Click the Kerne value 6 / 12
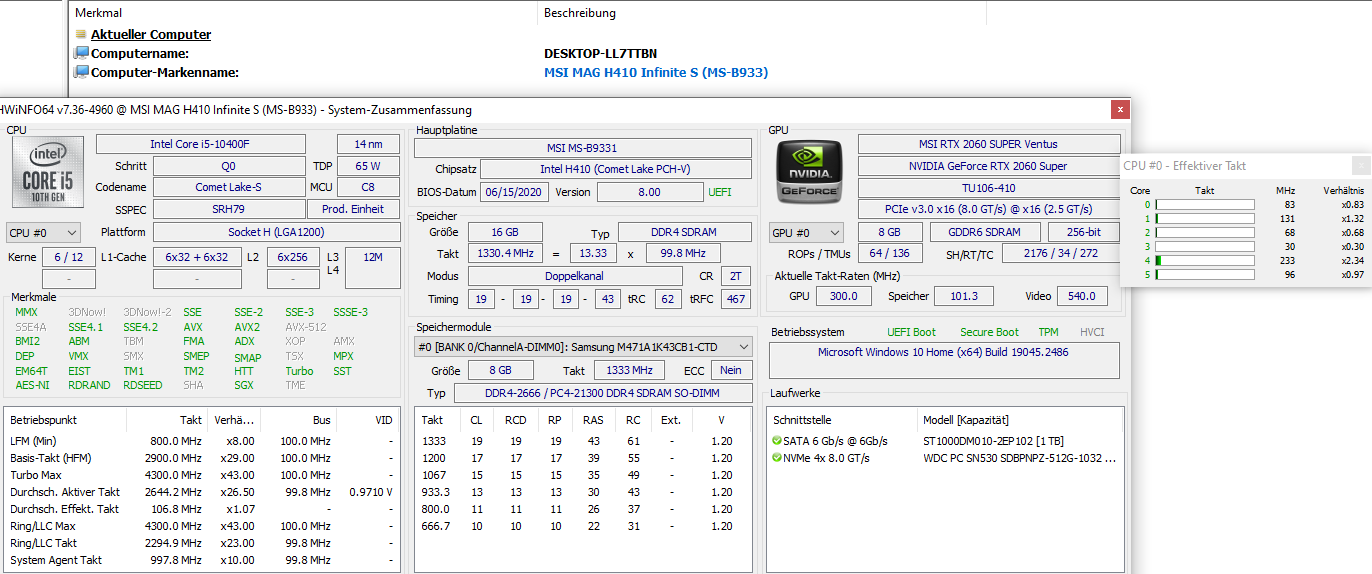The width and height of the screenshot is (1372, 574). pos(69,257)
